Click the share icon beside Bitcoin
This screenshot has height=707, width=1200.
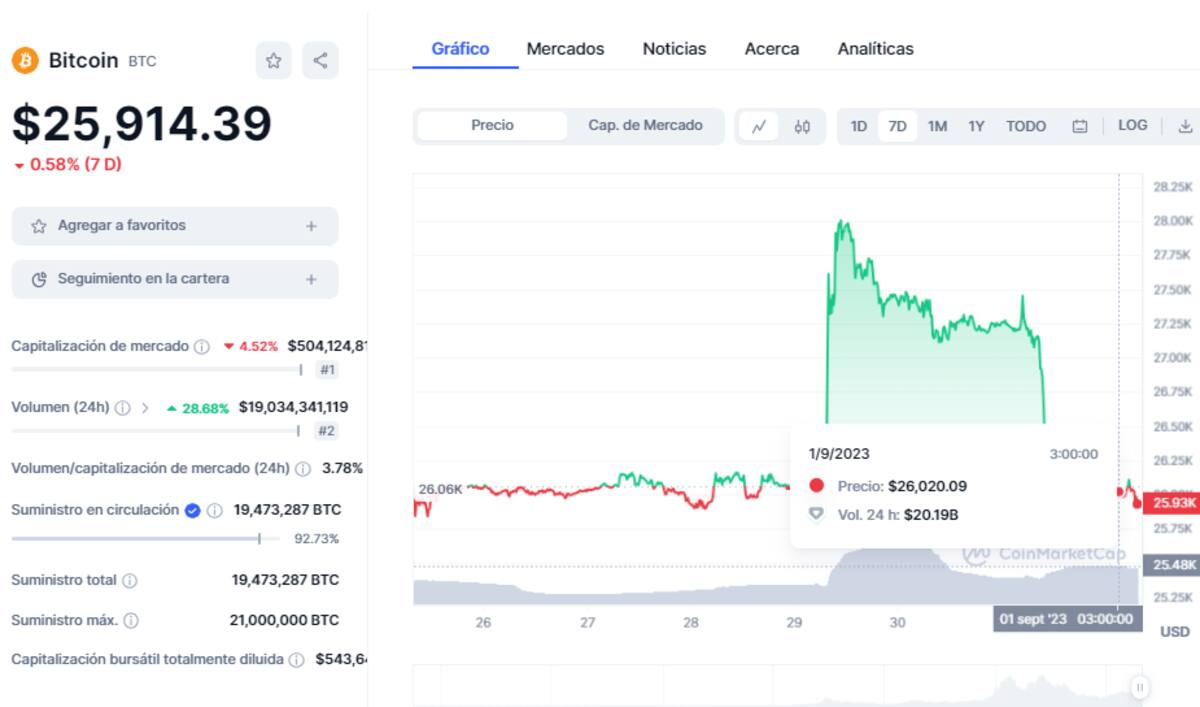[x=320, y=61]
